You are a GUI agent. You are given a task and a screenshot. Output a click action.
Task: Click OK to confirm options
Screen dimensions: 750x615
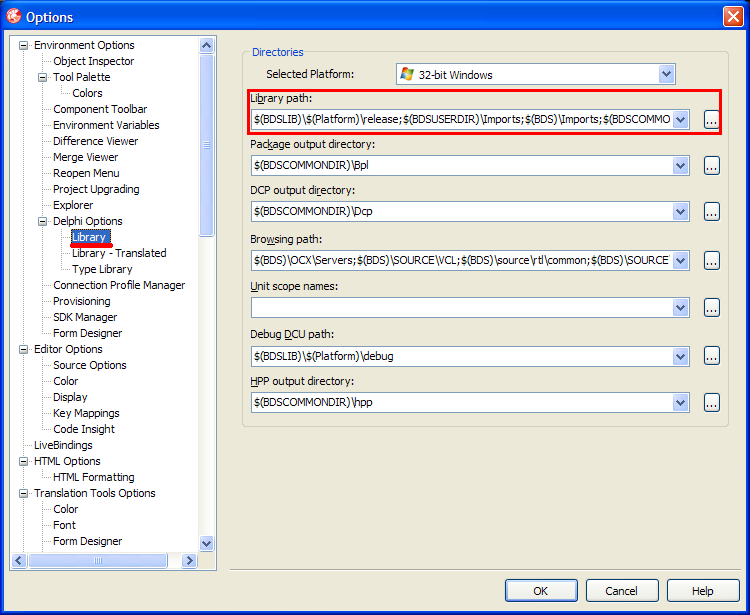[541, 591]
